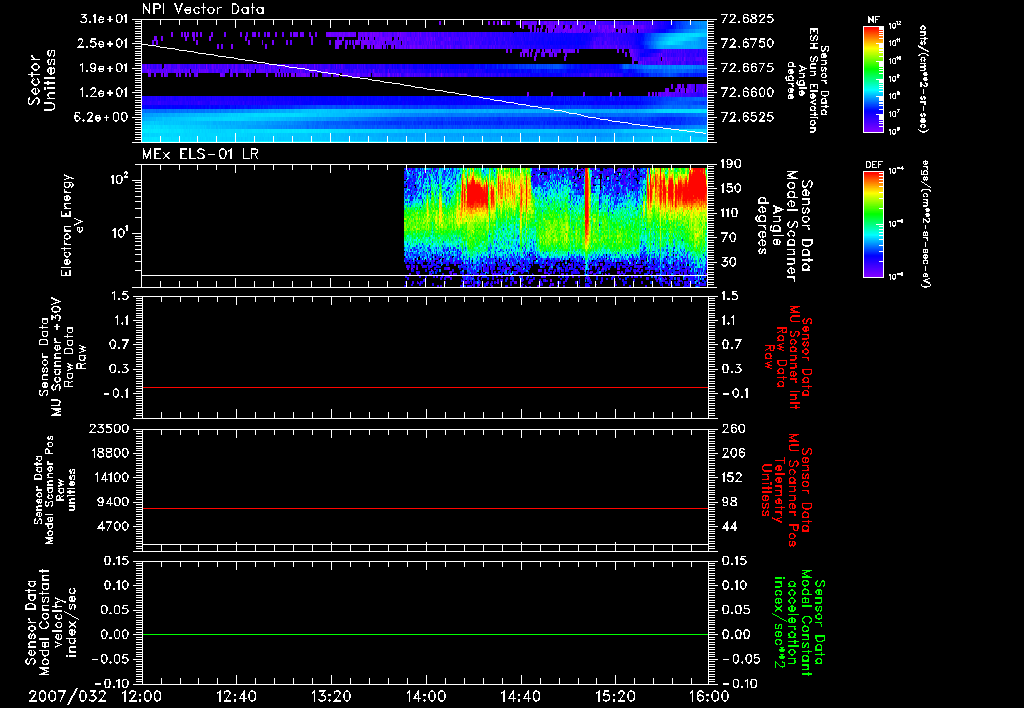Click the "ESH Sun Elevation Angle" axis title
This screenshot has height=708, width=1024.
807,80
